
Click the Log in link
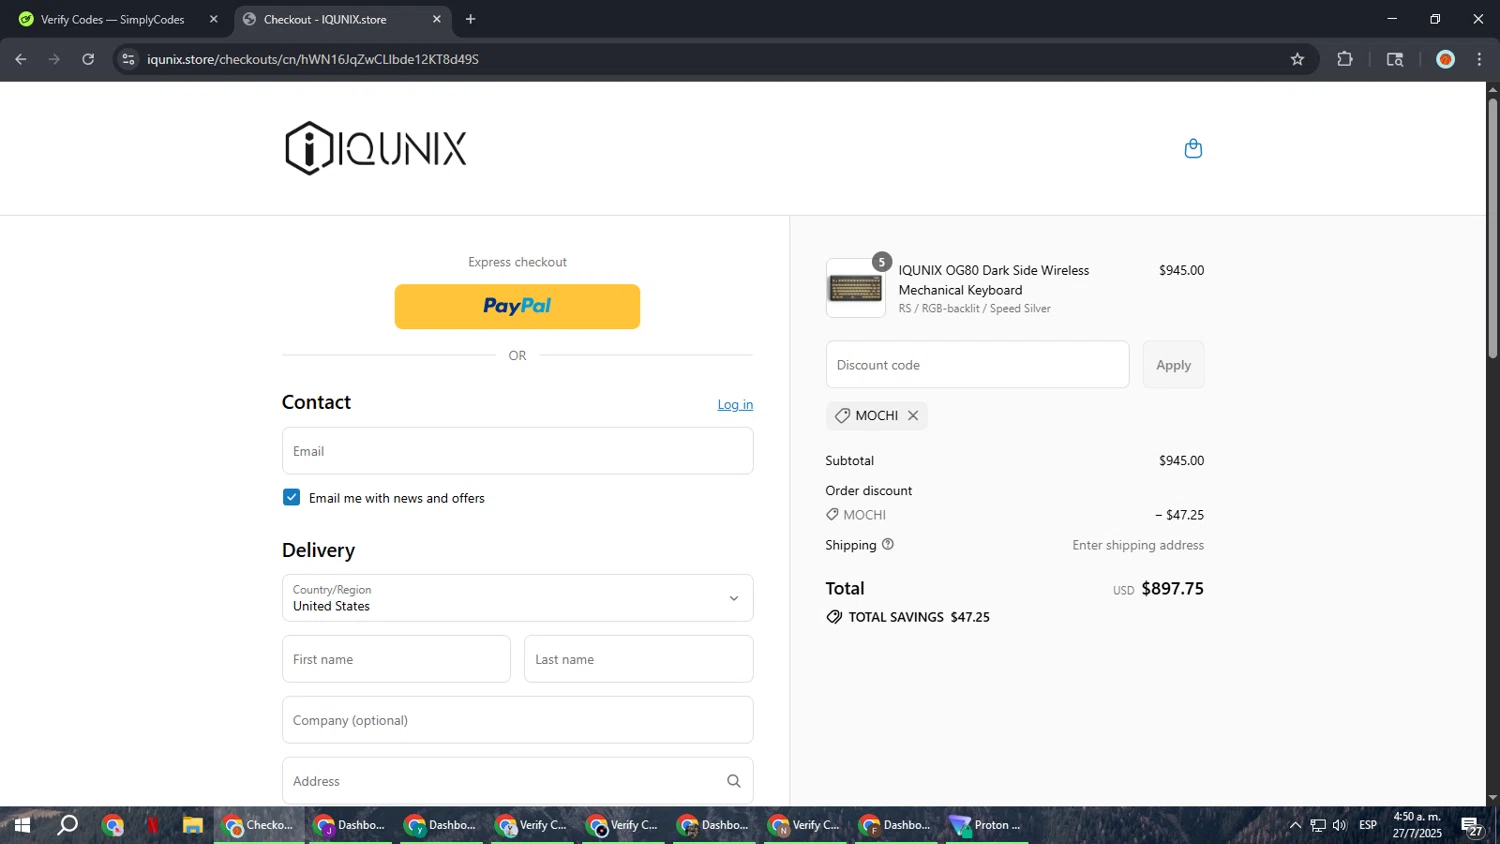[x=735, y=405]
